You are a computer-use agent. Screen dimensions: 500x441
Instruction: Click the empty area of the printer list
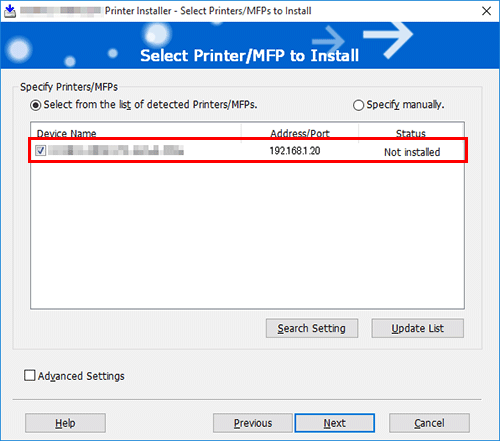[247, 235]
